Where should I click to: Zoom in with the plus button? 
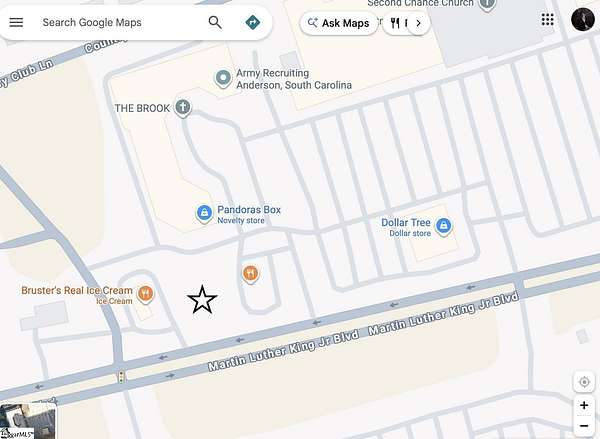click(584, 405)
